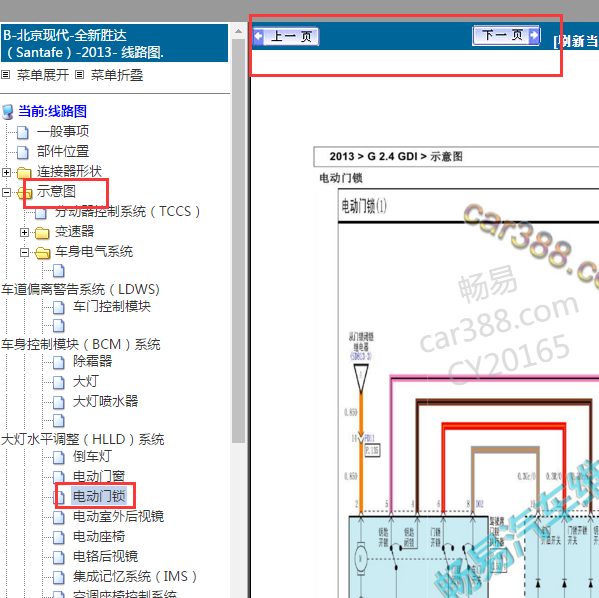Select the highlighted 电动门锁 entry
Screen dimensions: 599x598
(99, 496)
